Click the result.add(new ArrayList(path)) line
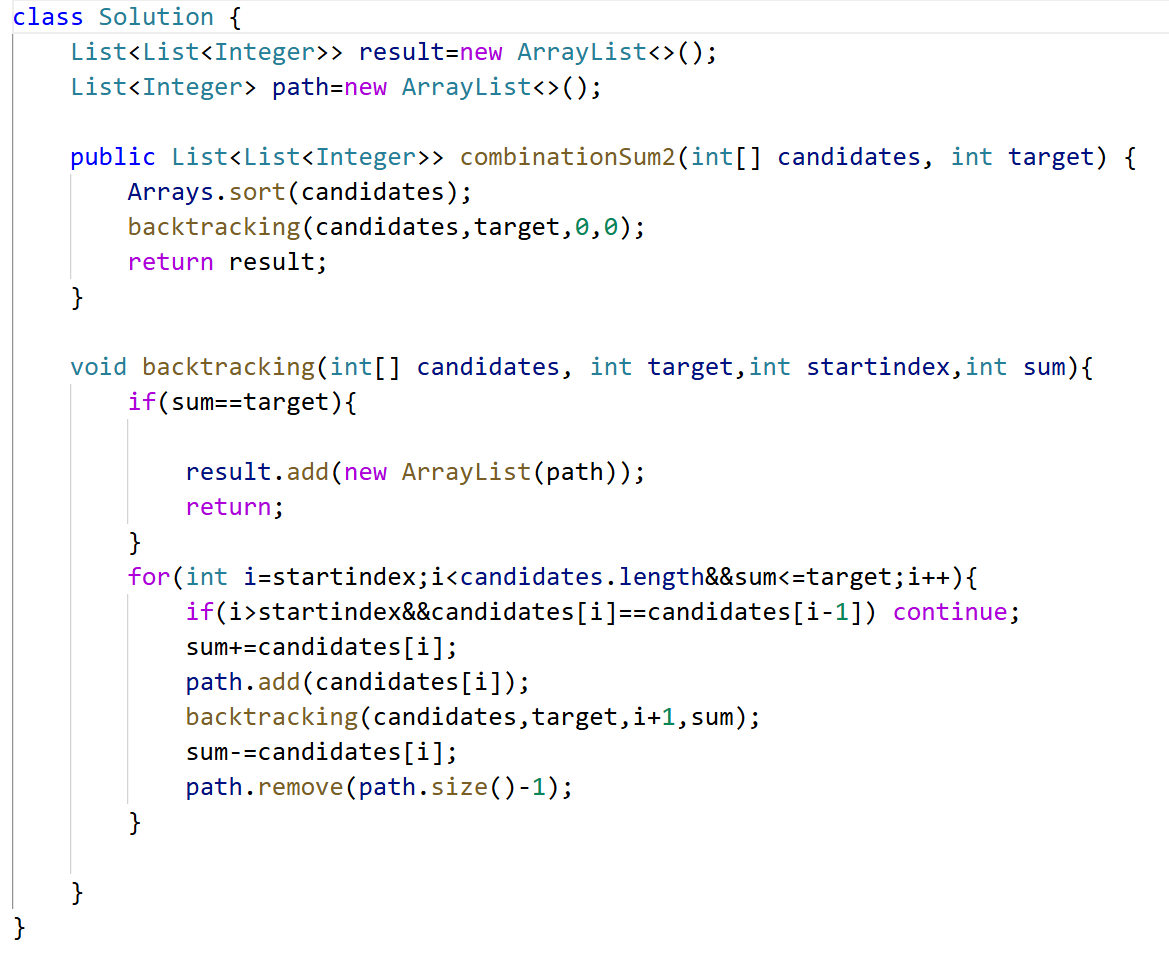The image size is (1169, 960). 414,472
